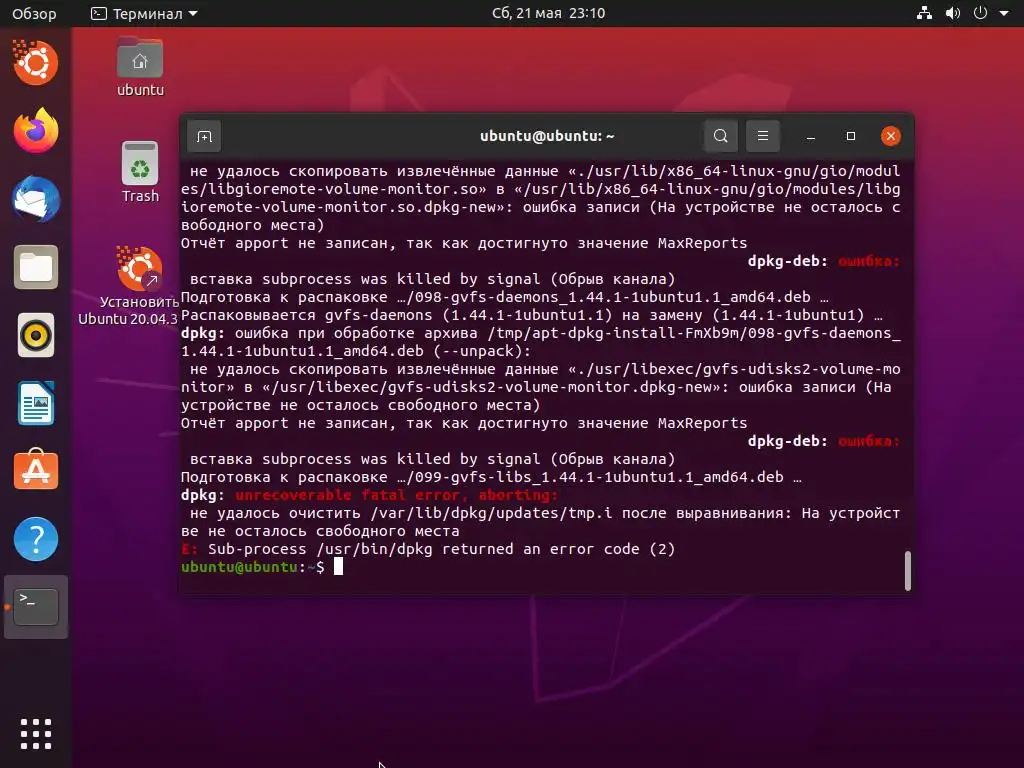This screenshot has height=768, width=1024.
Task: Open new tab in terminal window
Action: pos(204,136)
